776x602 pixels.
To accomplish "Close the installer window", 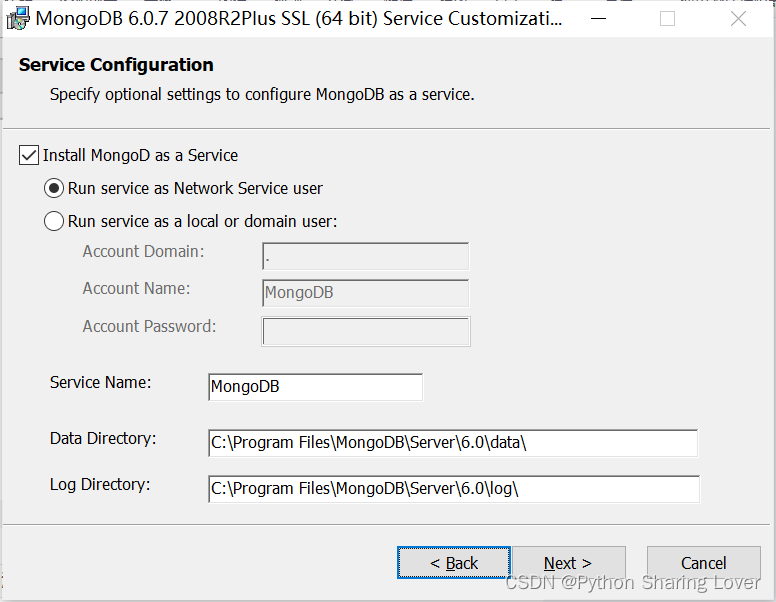I will (x=738, y=19).
